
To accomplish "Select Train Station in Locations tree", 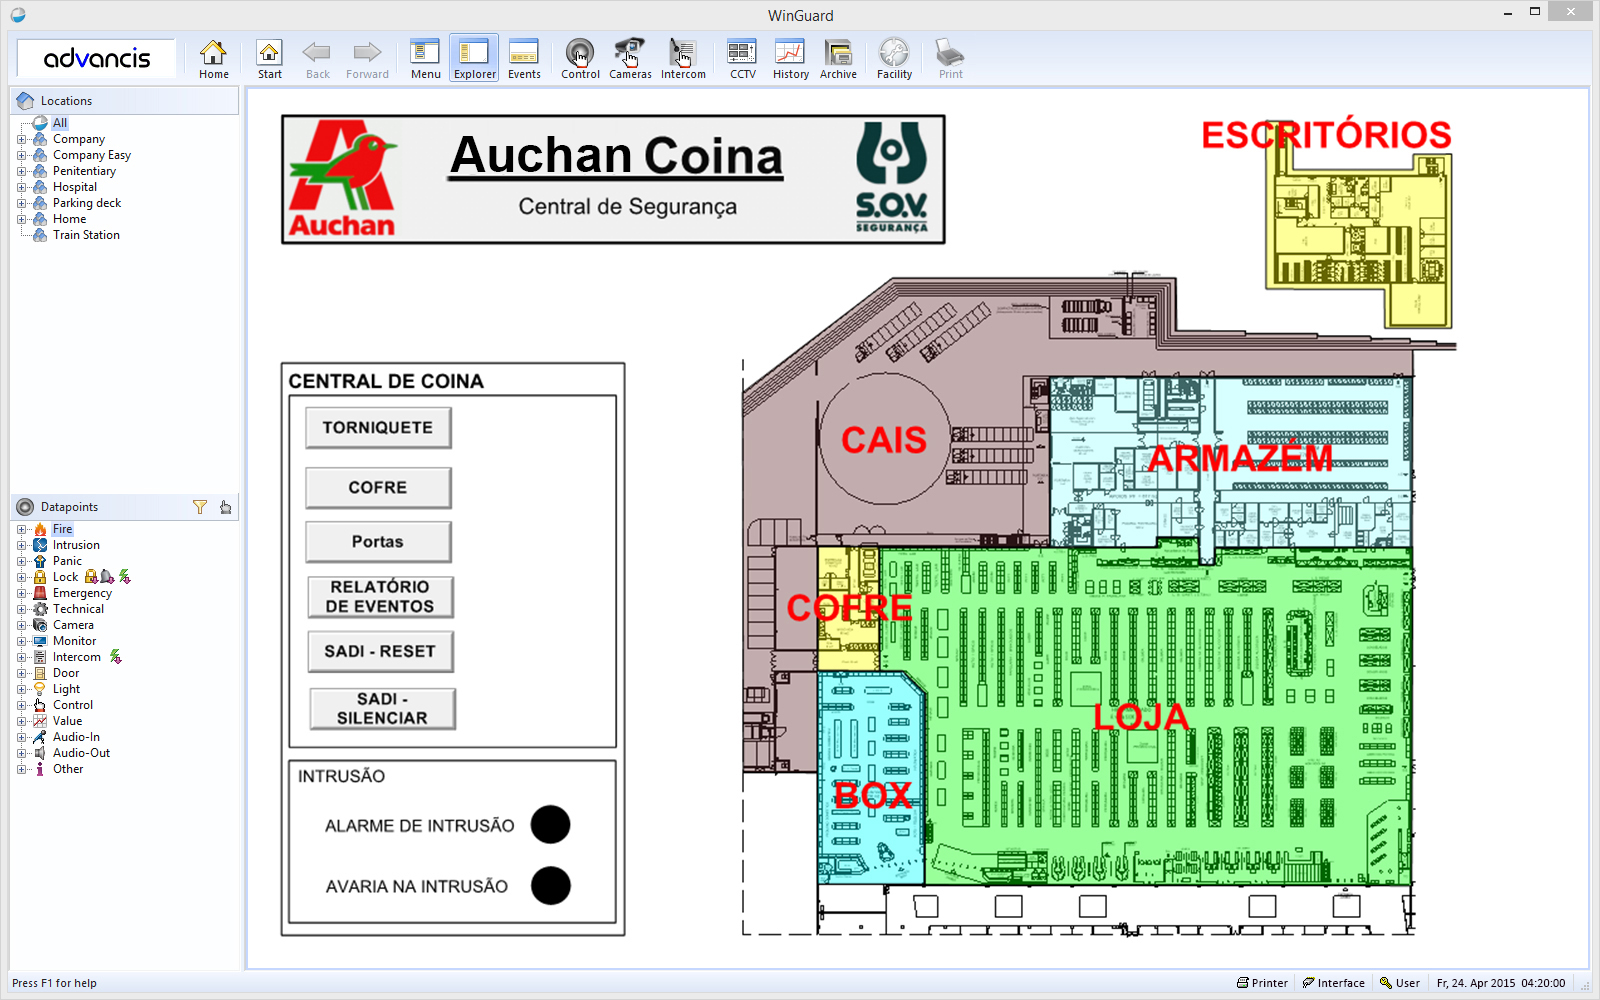I will click(86, 235).
